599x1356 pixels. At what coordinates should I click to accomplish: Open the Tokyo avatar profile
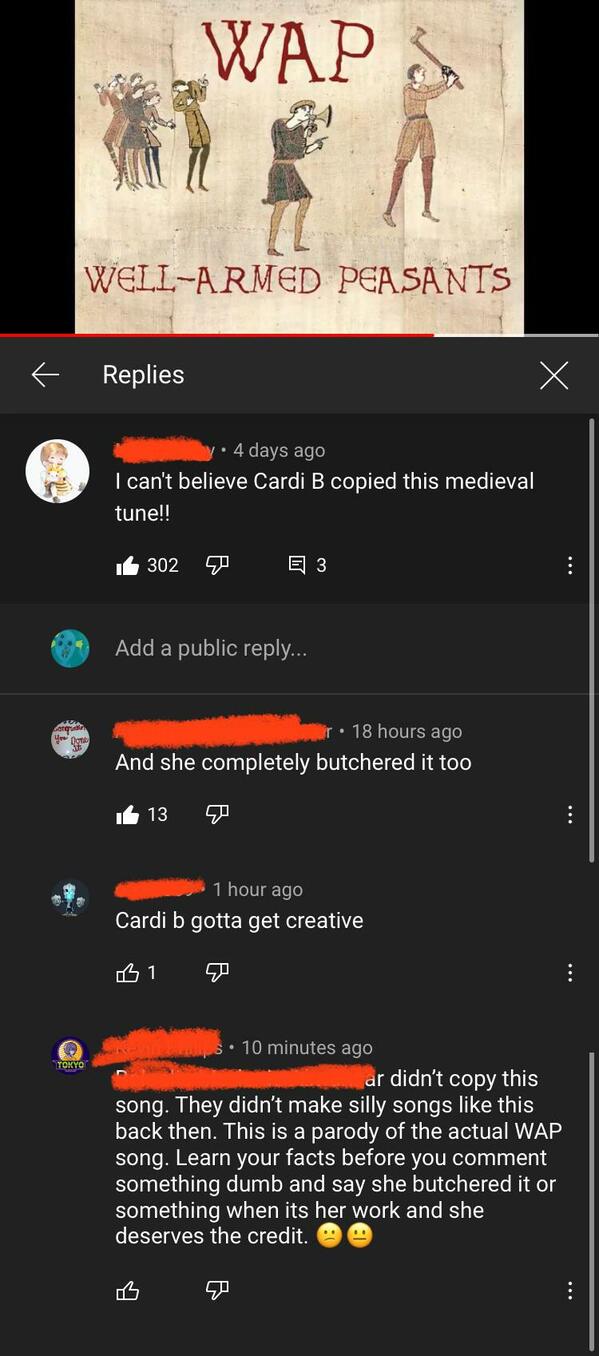pos(70,1056)
